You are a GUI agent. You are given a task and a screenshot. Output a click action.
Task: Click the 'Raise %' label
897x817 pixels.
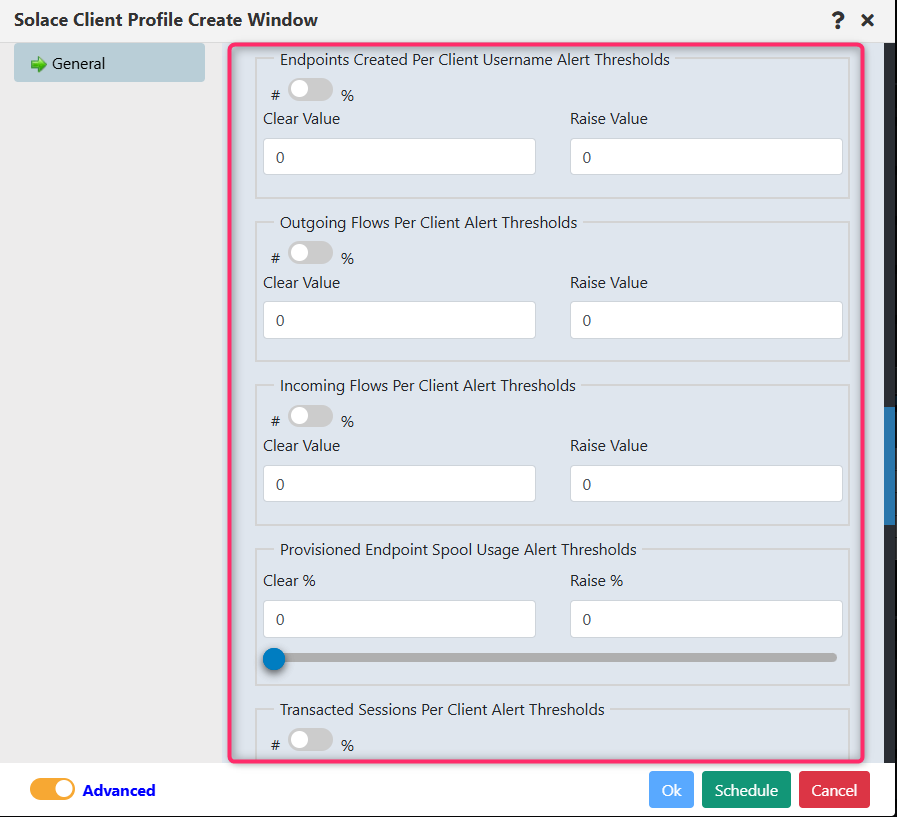coord(596,581)
